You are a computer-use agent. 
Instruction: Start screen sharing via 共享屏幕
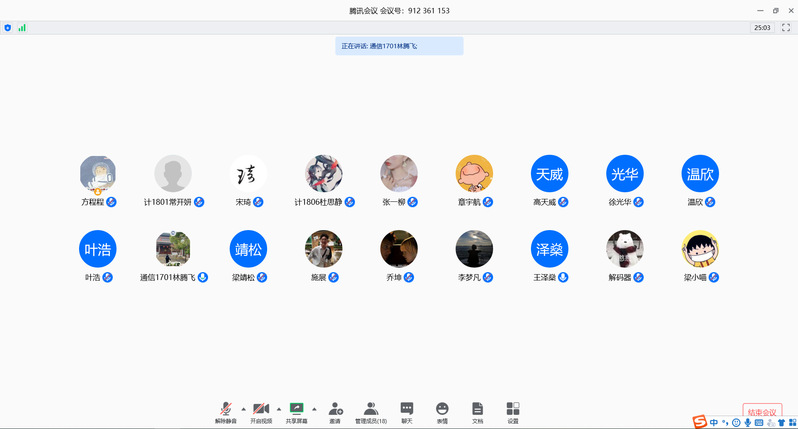296,411
